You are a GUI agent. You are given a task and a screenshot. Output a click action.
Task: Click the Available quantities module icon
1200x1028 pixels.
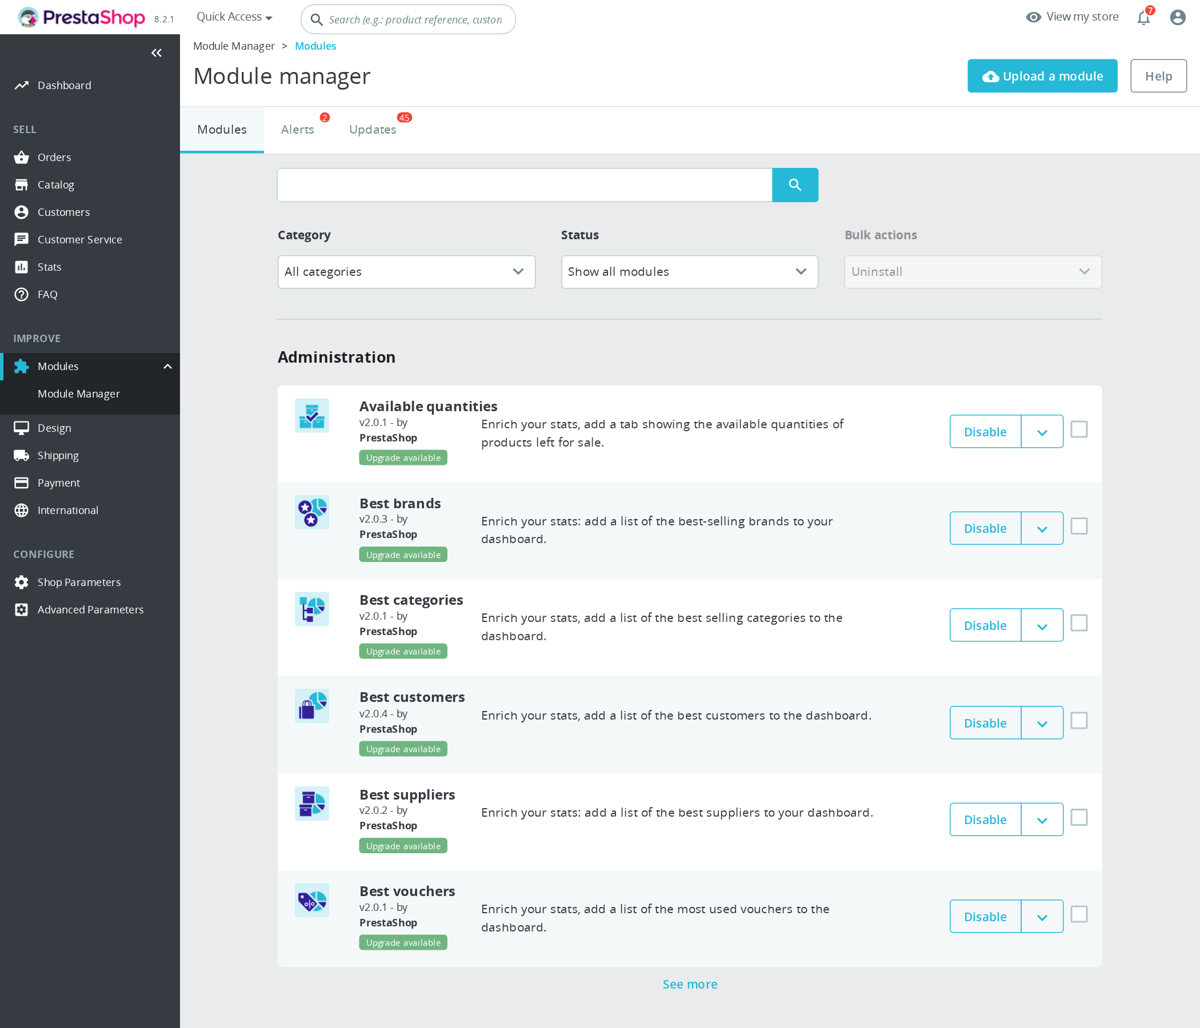pos(312,415)
